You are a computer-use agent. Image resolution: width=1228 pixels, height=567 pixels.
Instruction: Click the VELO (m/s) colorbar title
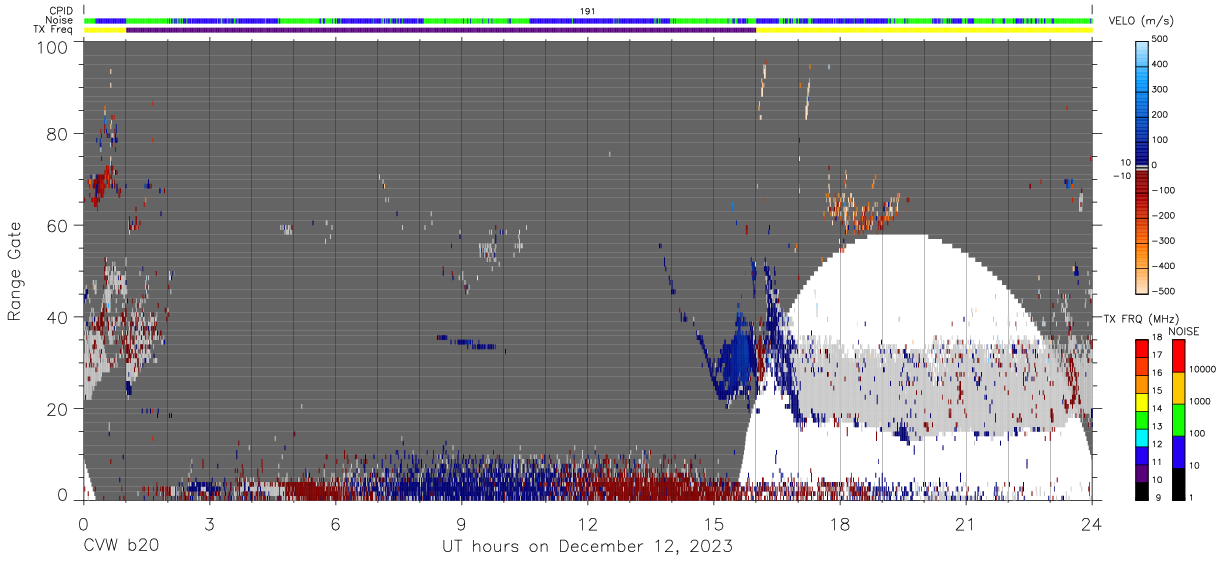(x=1142, y=21)
